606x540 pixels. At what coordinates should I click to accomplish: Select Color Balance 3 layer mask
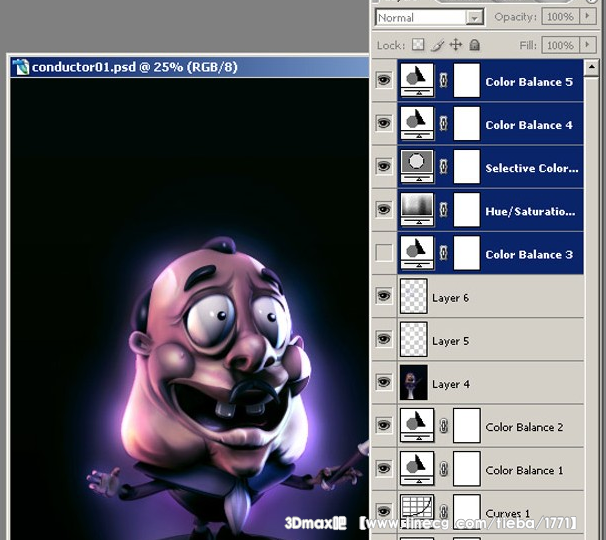point(467,253)
